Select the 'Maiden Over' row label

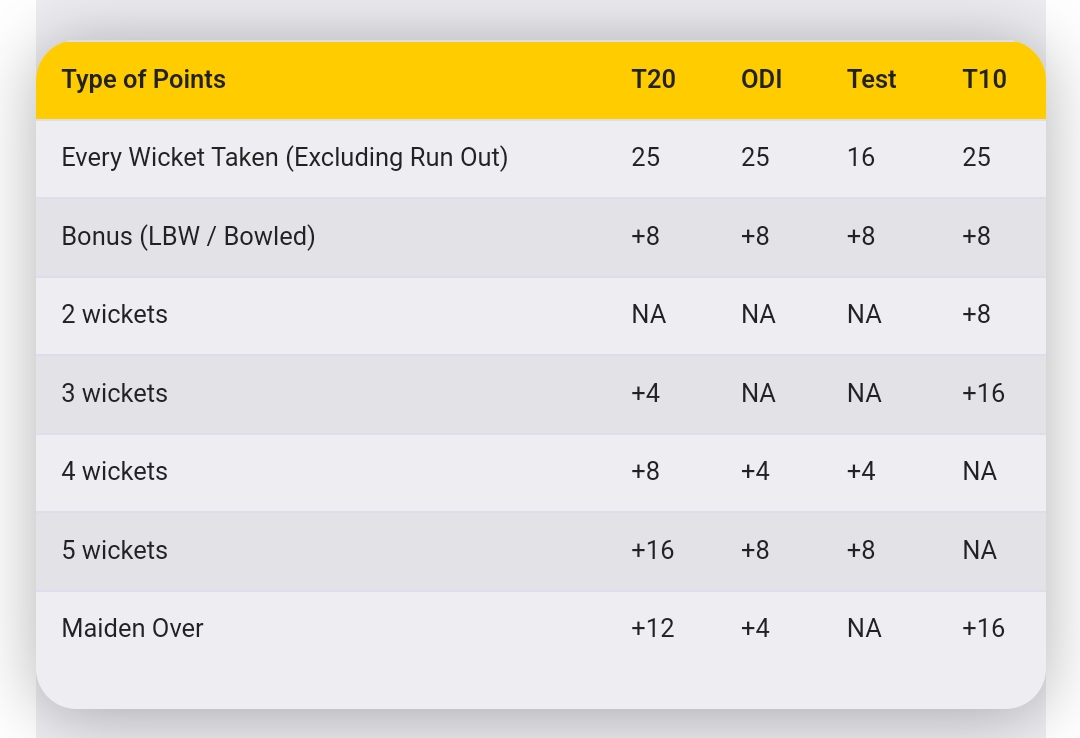(x=132, y=628)
